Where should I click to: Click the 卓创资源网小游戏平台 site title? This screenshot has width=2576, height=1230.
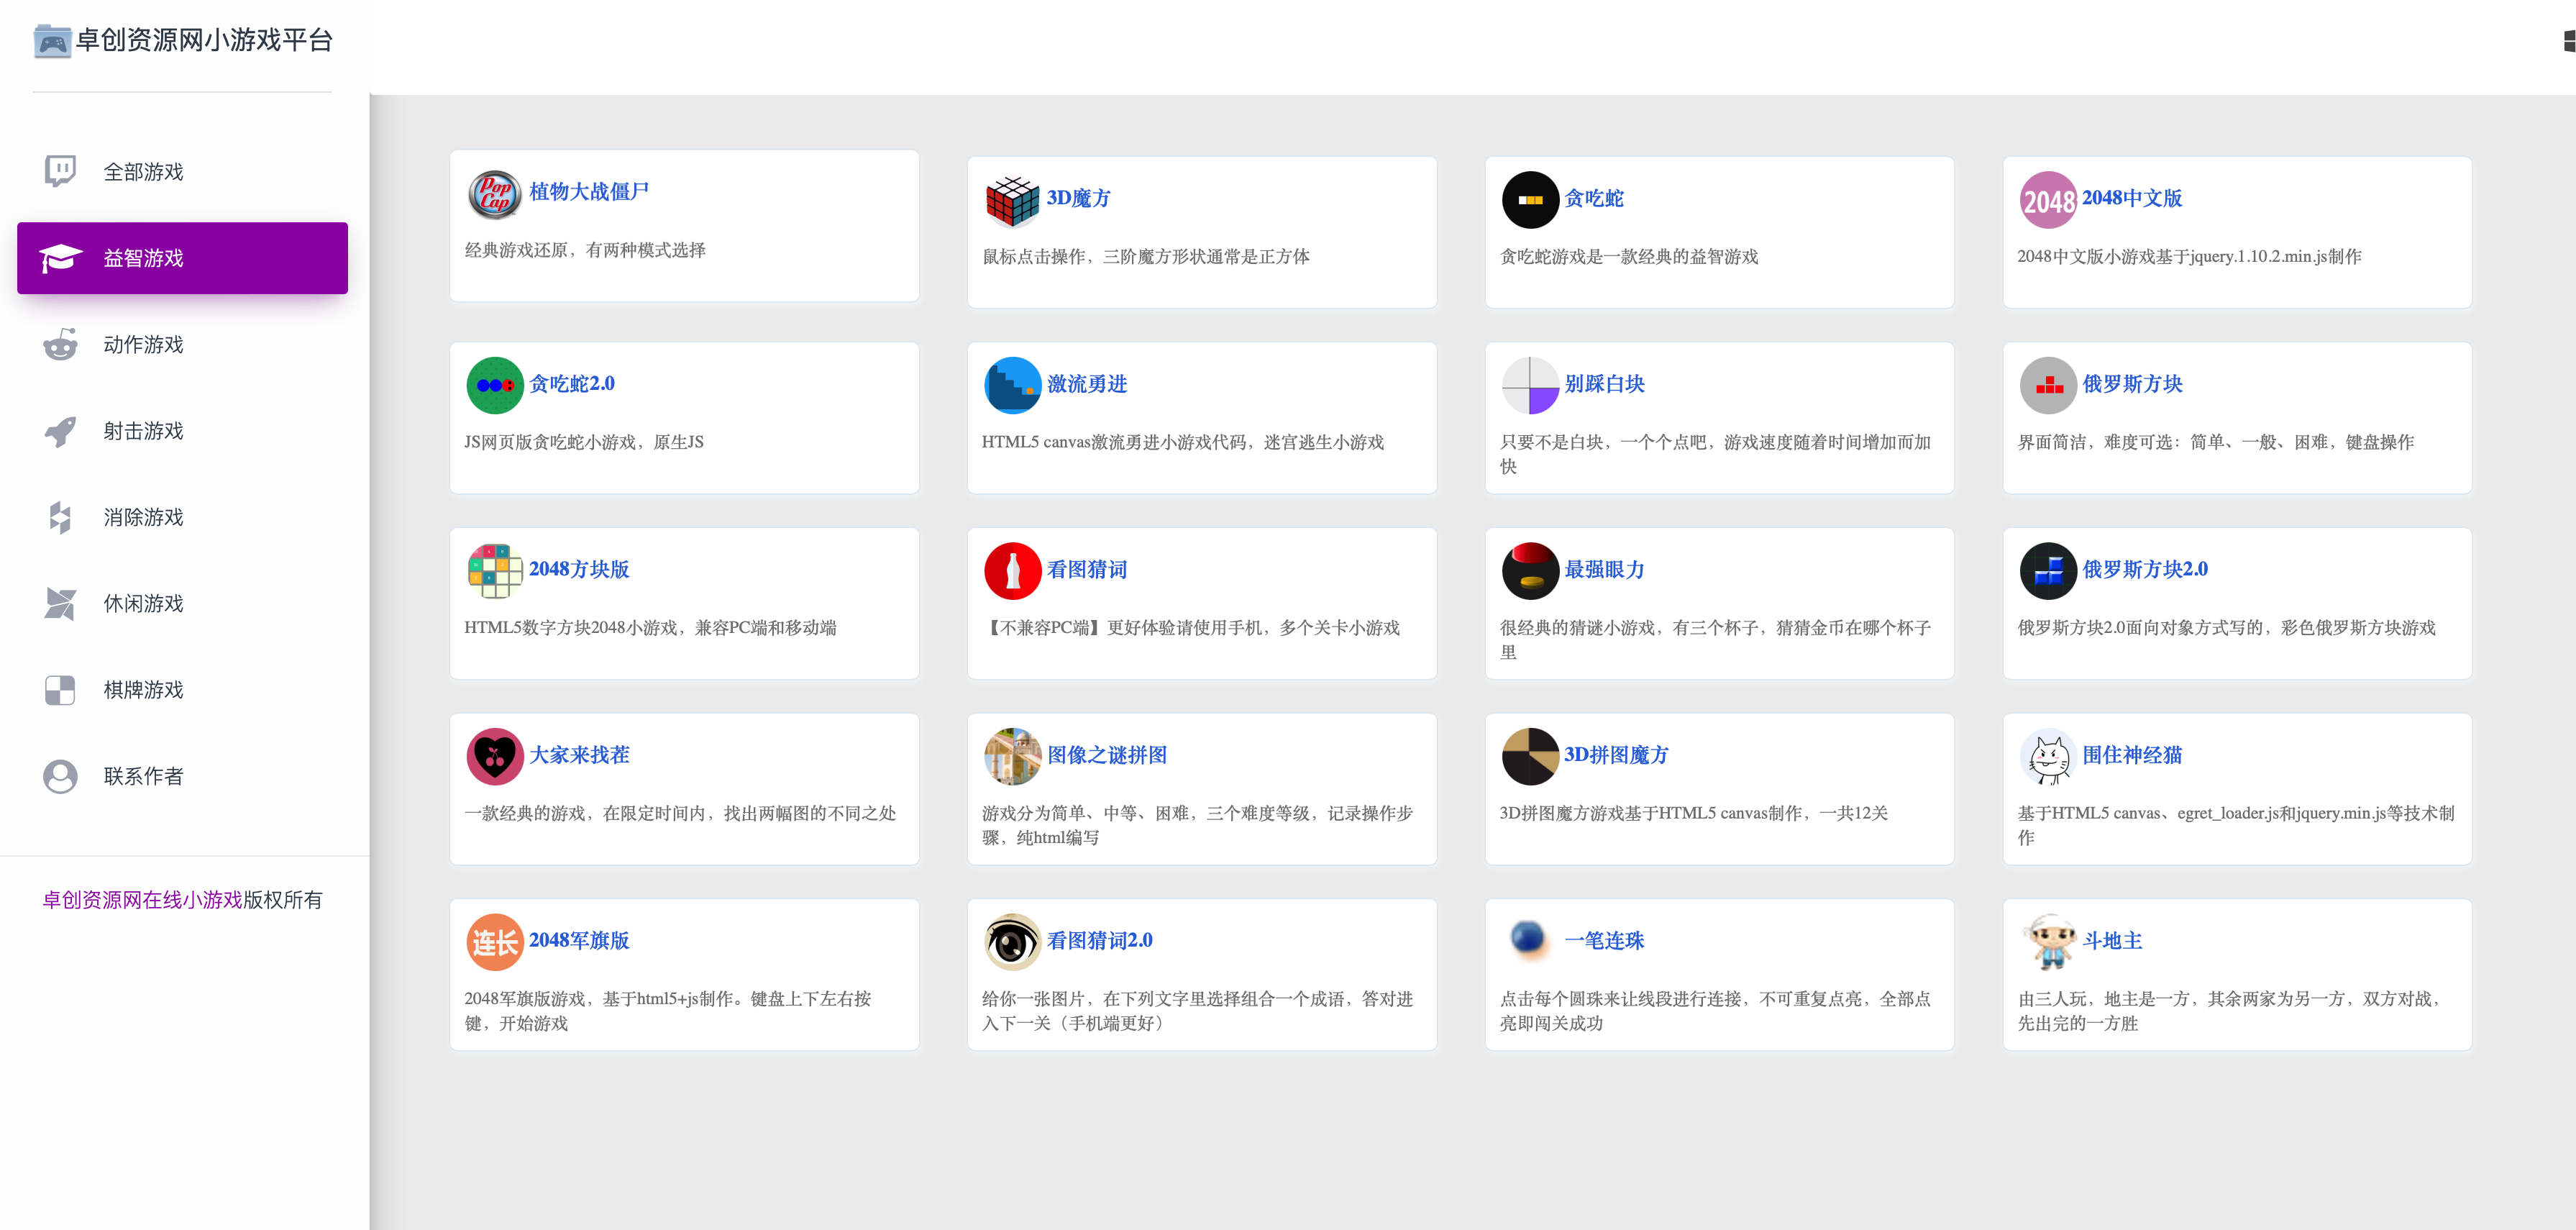(205, 40)
